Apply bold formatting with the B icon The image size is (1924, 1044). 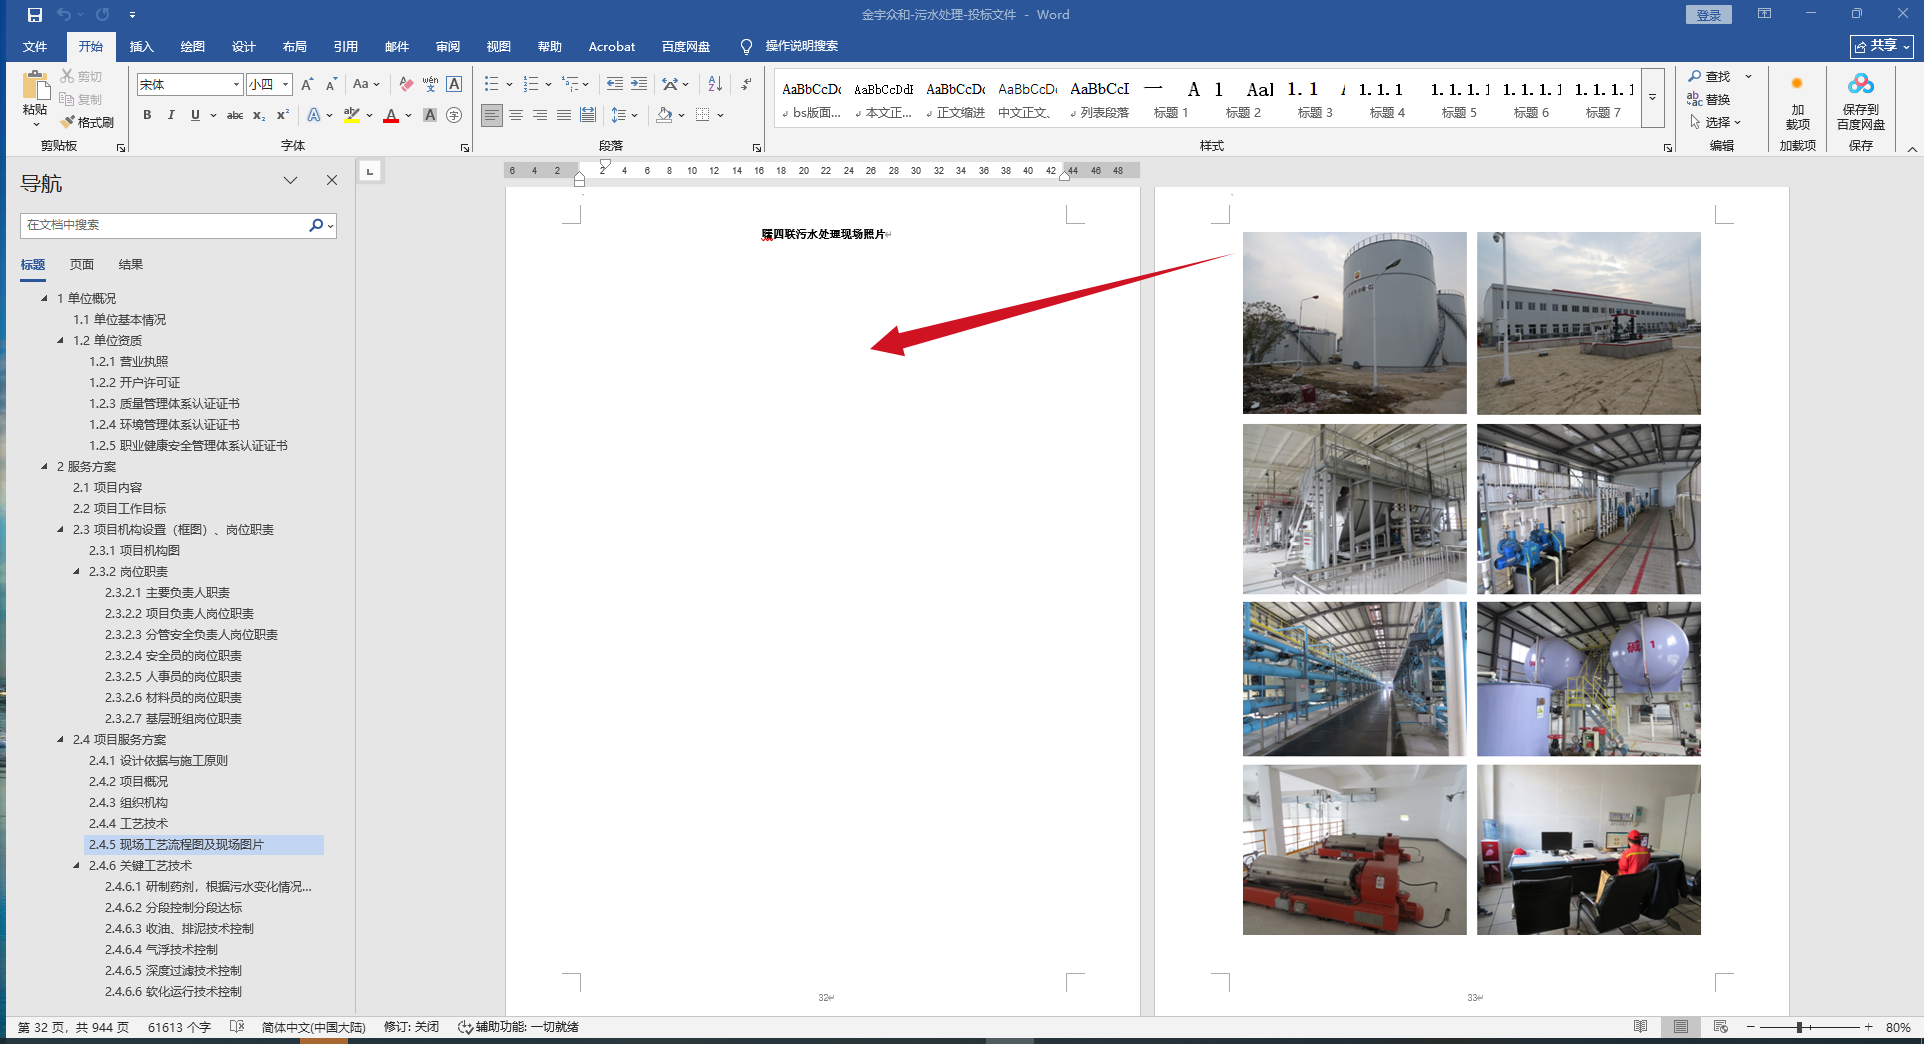pyautogui.click(x=147, y=115)
